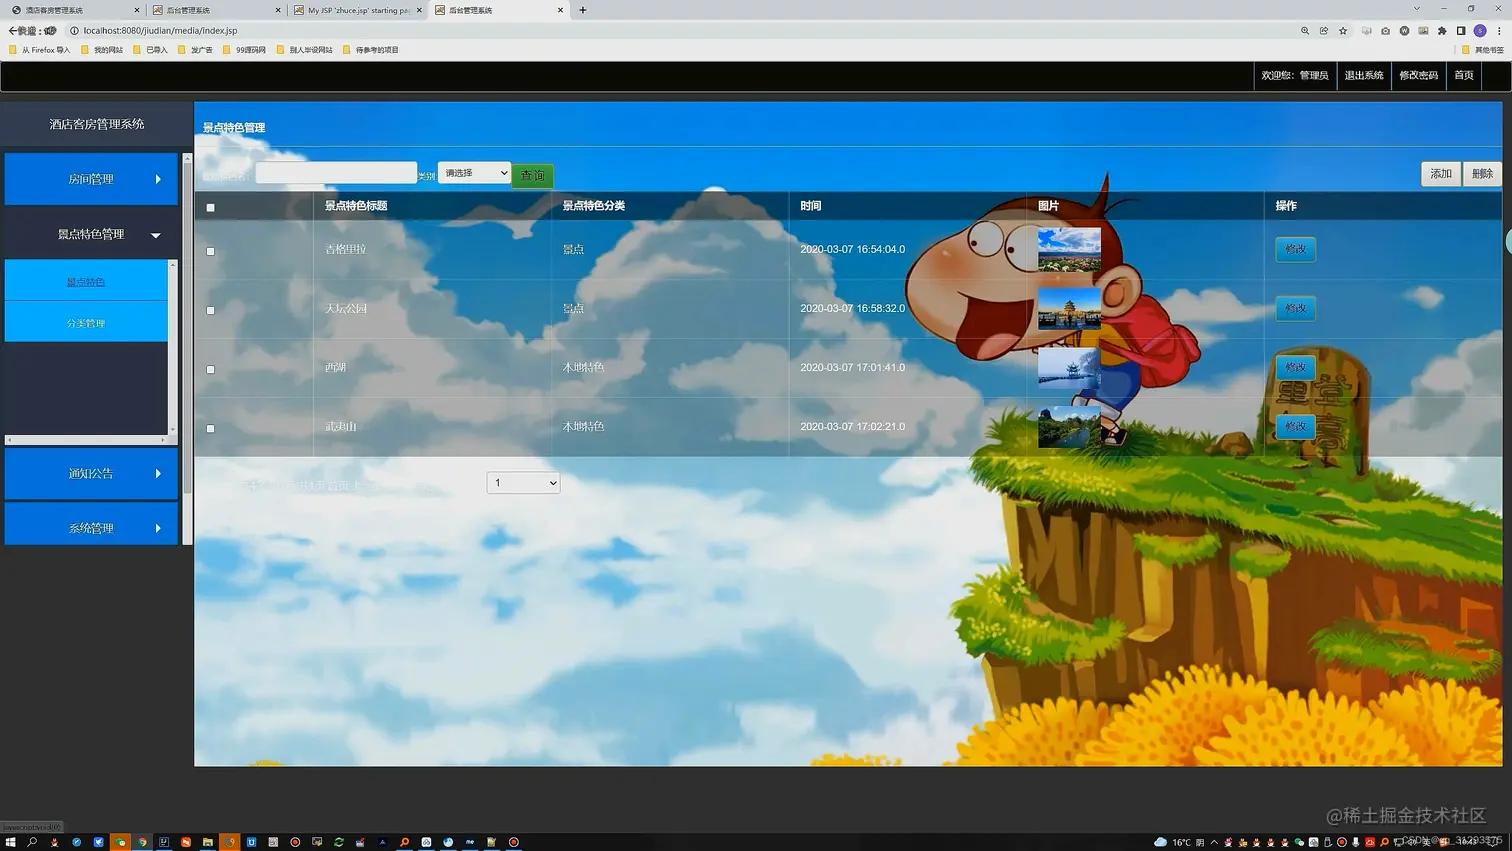Click timestamp 2020-03-07 17:01:41.0
The width and height of the screenshot is (1512, 851).
[852, 367]
